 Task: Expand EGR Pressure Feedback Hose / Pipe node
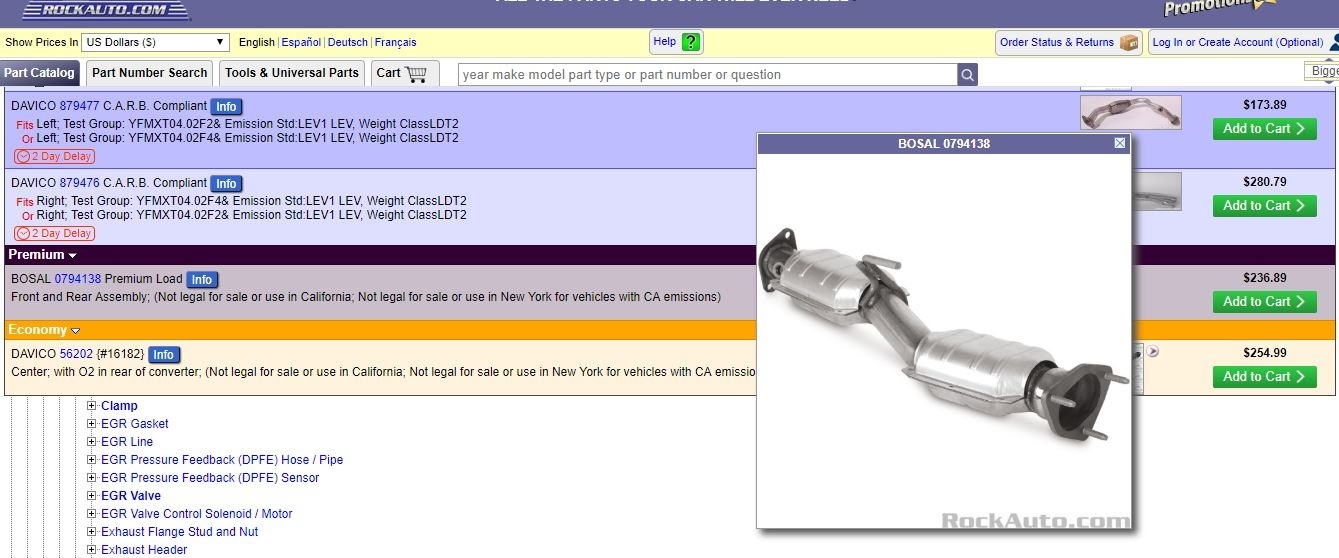coord(92,460)
